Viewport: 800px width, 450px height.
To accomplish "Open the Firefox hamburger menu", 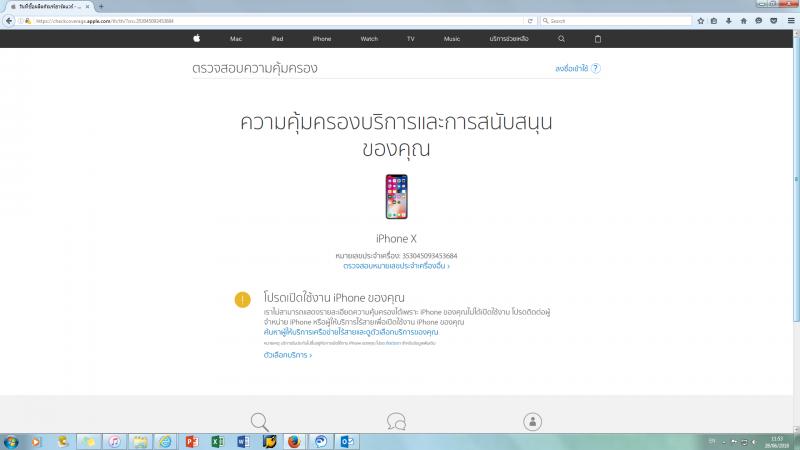I will 791,21.
